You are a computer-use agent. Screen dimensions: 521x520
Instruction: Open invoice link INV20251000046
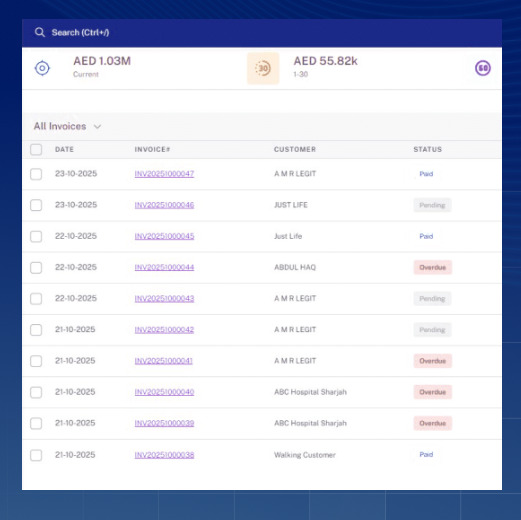[164, 205]
